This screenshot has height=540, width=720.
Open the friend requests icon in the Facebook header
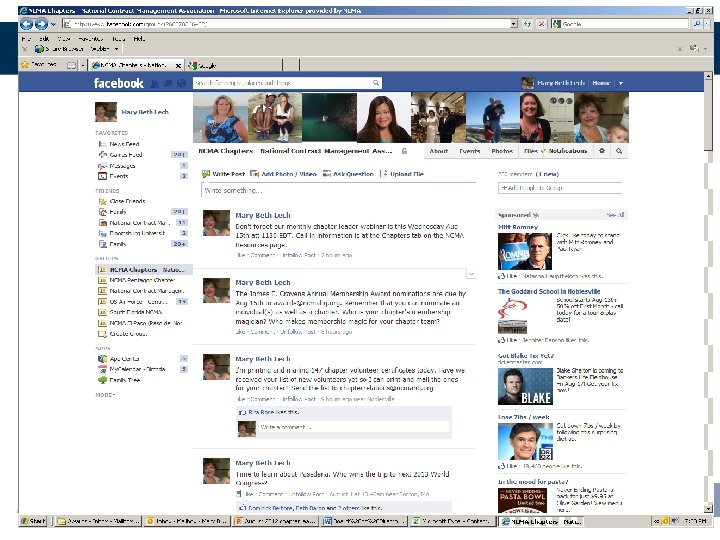coord(155,83)
